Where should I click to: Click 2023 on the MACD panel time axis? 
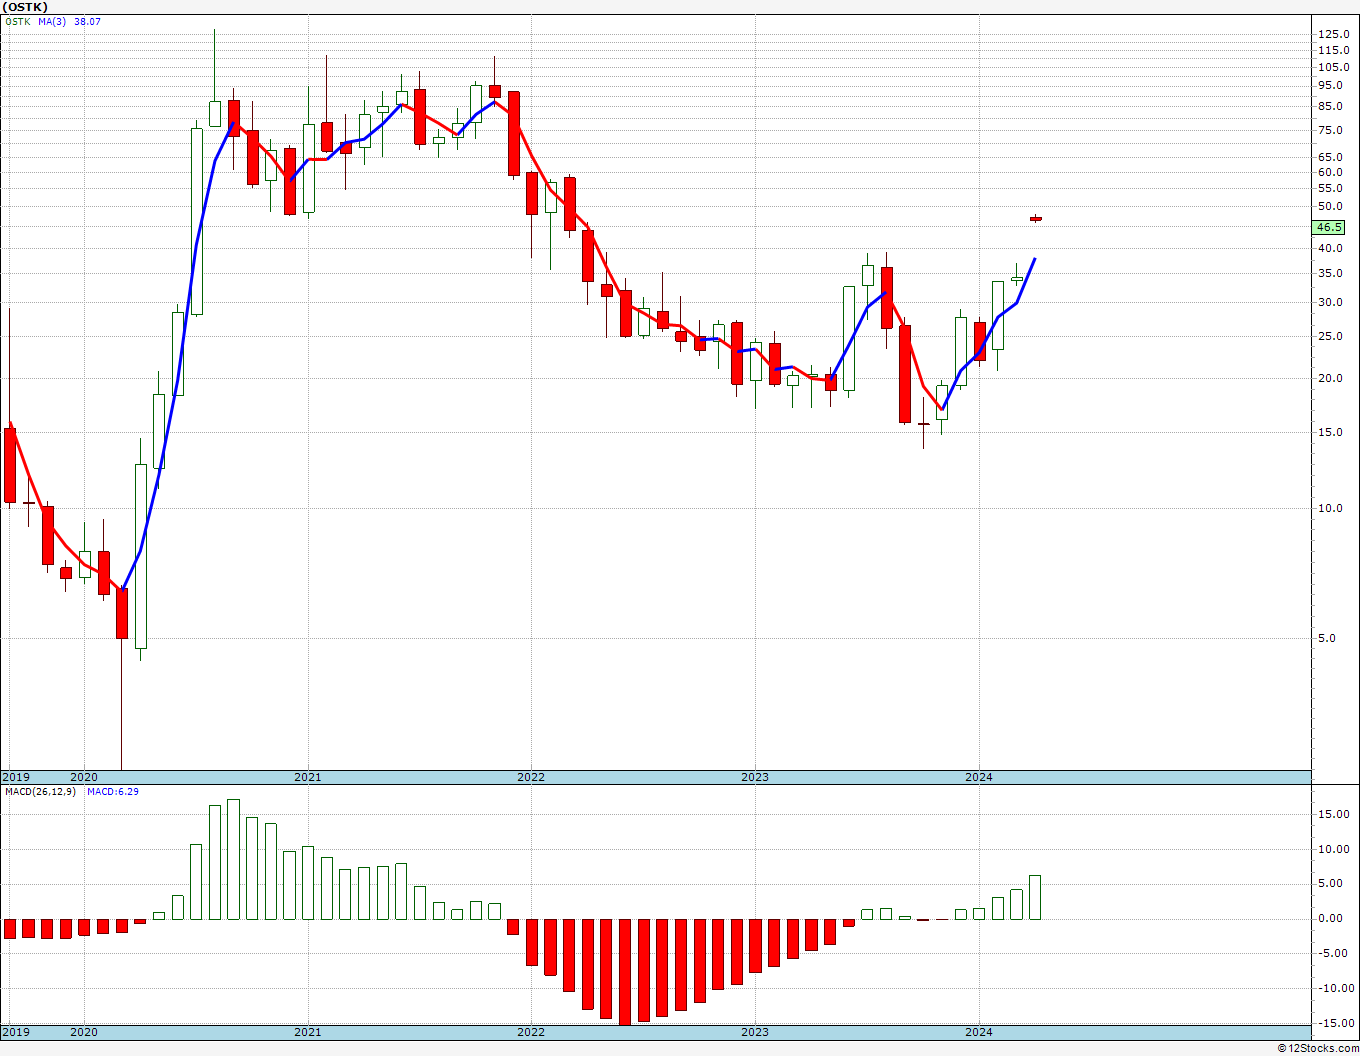(755, 1032)
